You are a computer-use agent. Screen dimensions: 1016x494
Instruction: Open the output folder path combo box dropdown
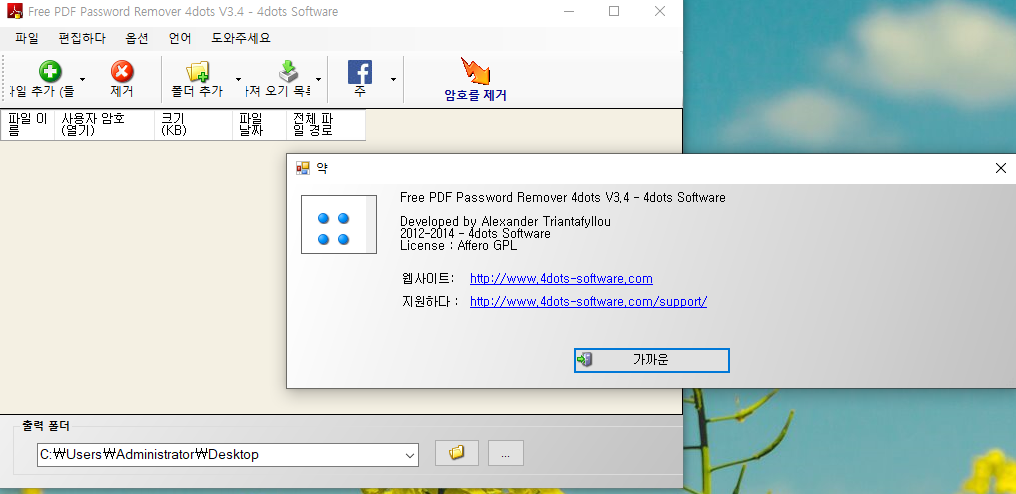tap(410, 455)
